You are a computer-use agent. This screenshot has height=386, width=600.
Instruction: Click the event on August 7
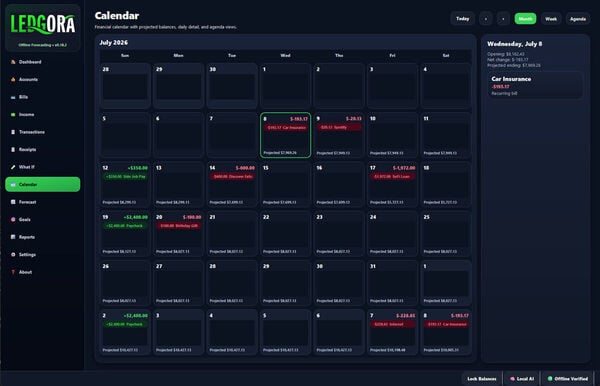[393, 324]
